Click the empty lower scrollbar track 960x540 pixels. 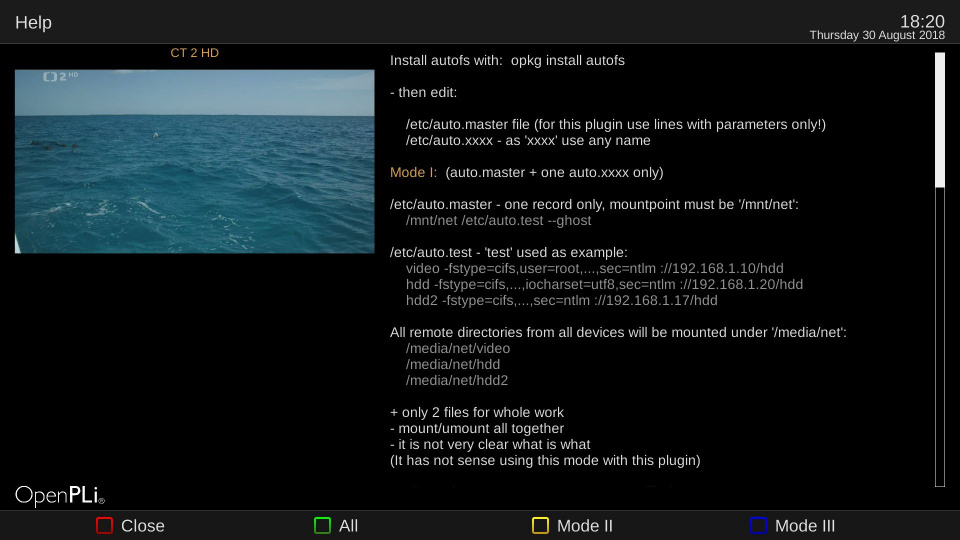click(939, 340)
